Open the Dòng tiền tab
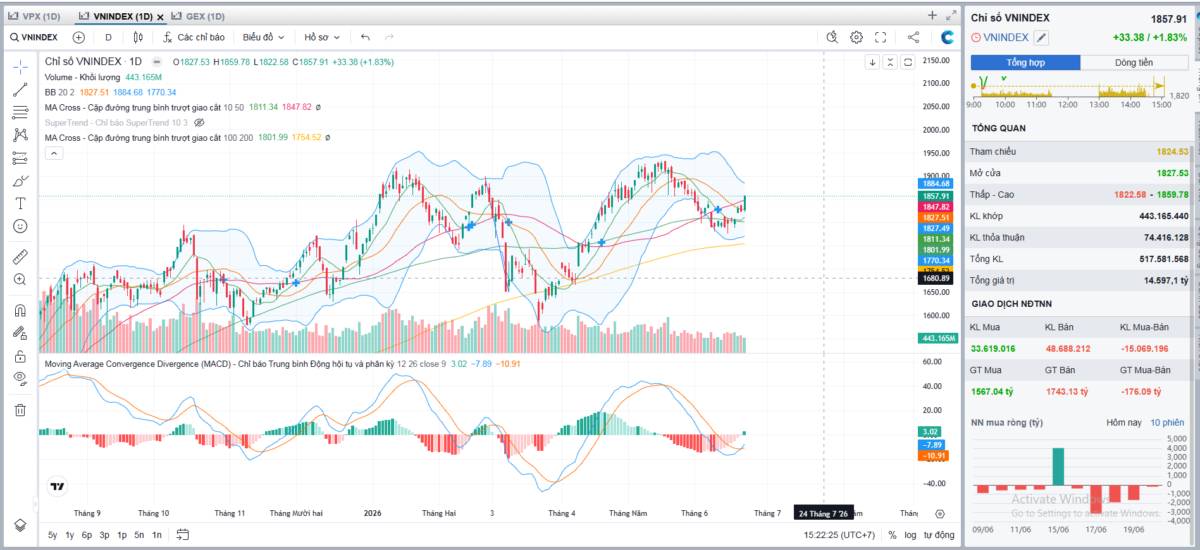Image resolution: width=1200 pixels, height=550 pixels. coord(1133,62)
